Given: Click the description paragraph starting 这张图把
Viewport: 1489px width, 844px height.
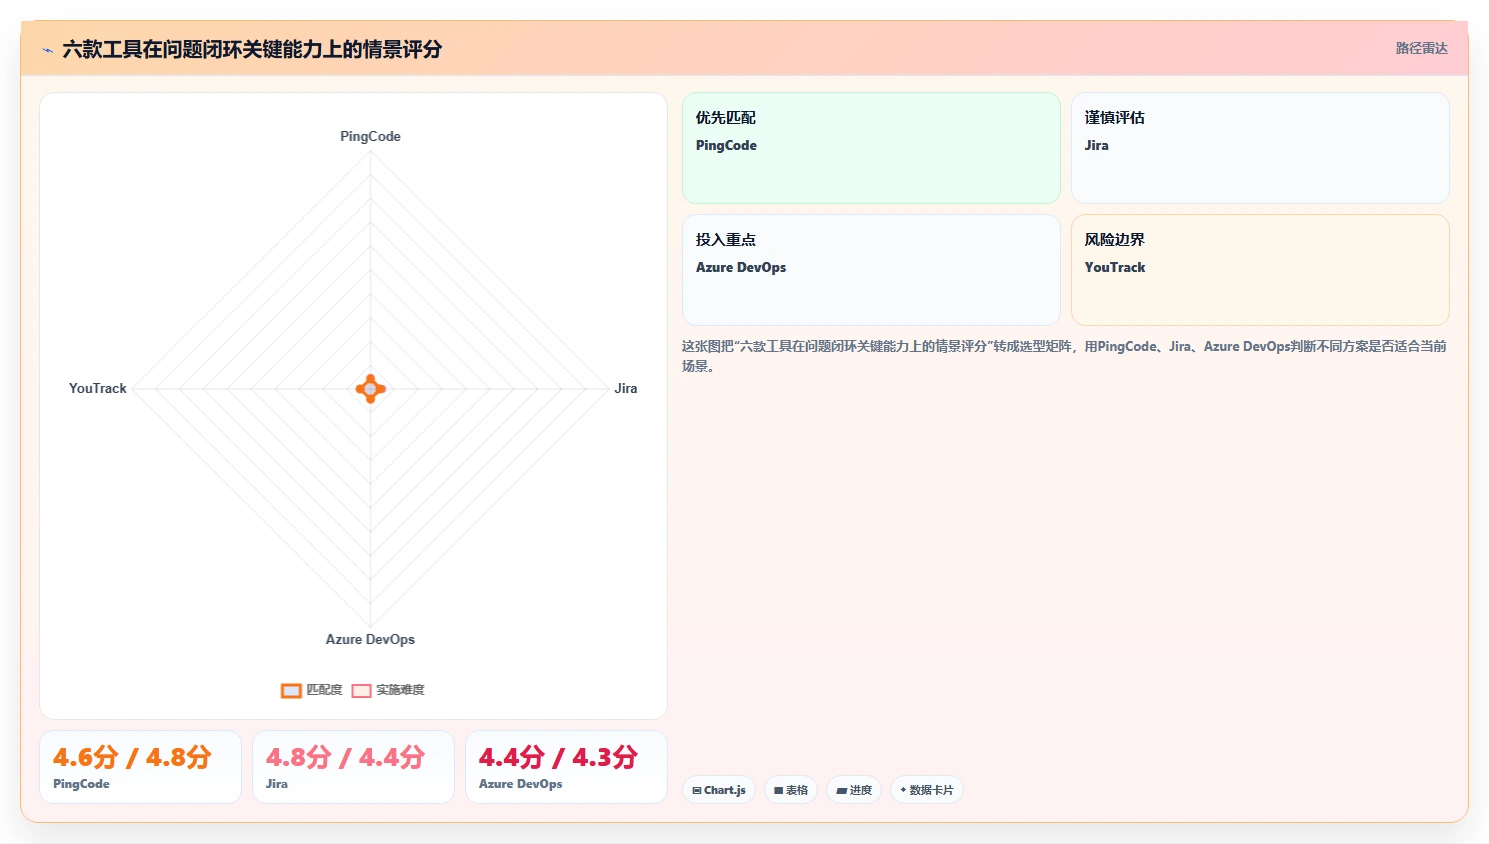Looking at the screenshot, I should click(x=1064, y=356).
